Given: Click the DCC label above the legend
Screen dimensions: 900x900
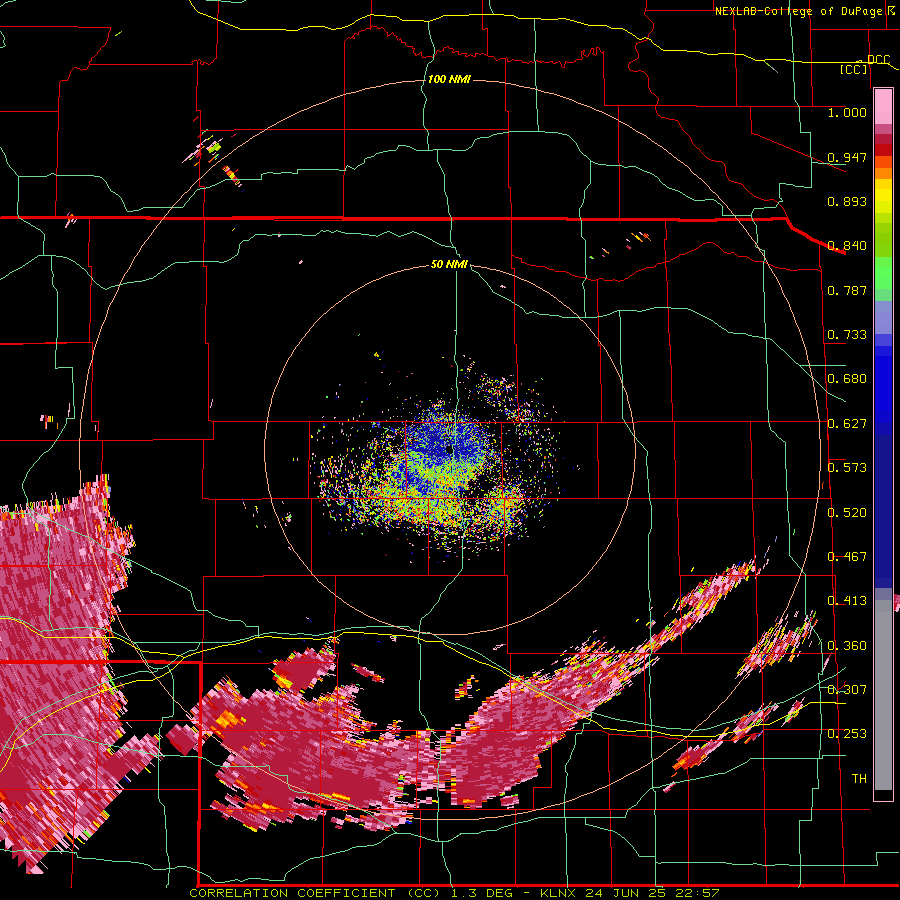Looking at the screenshot, I should coord(878,60).
